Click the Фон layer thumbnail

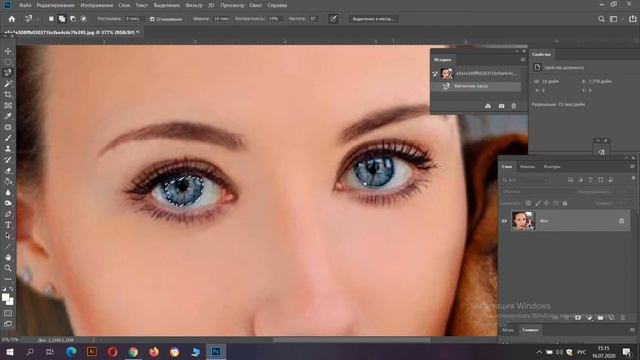pos(523,221)
